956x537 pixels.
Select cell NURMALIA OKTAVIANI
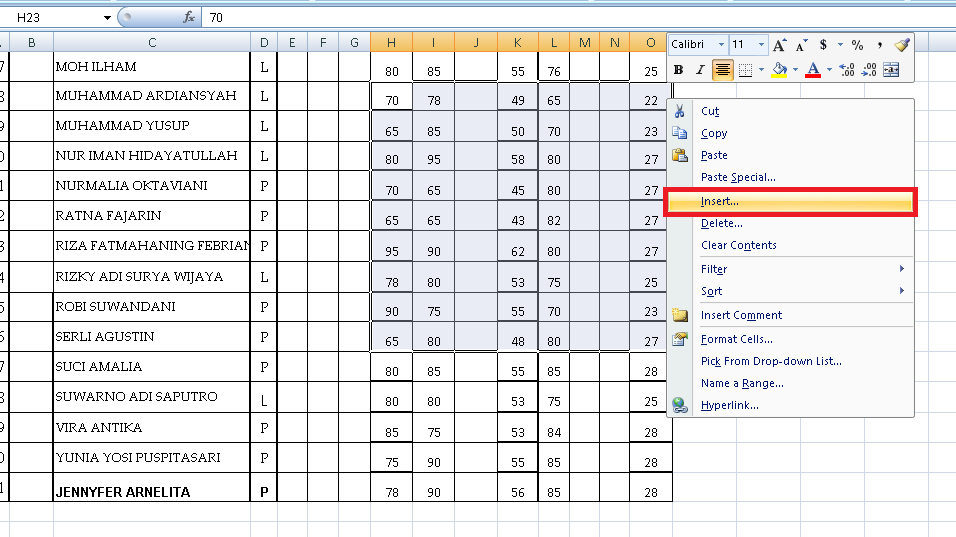click(x=152, y=185)
